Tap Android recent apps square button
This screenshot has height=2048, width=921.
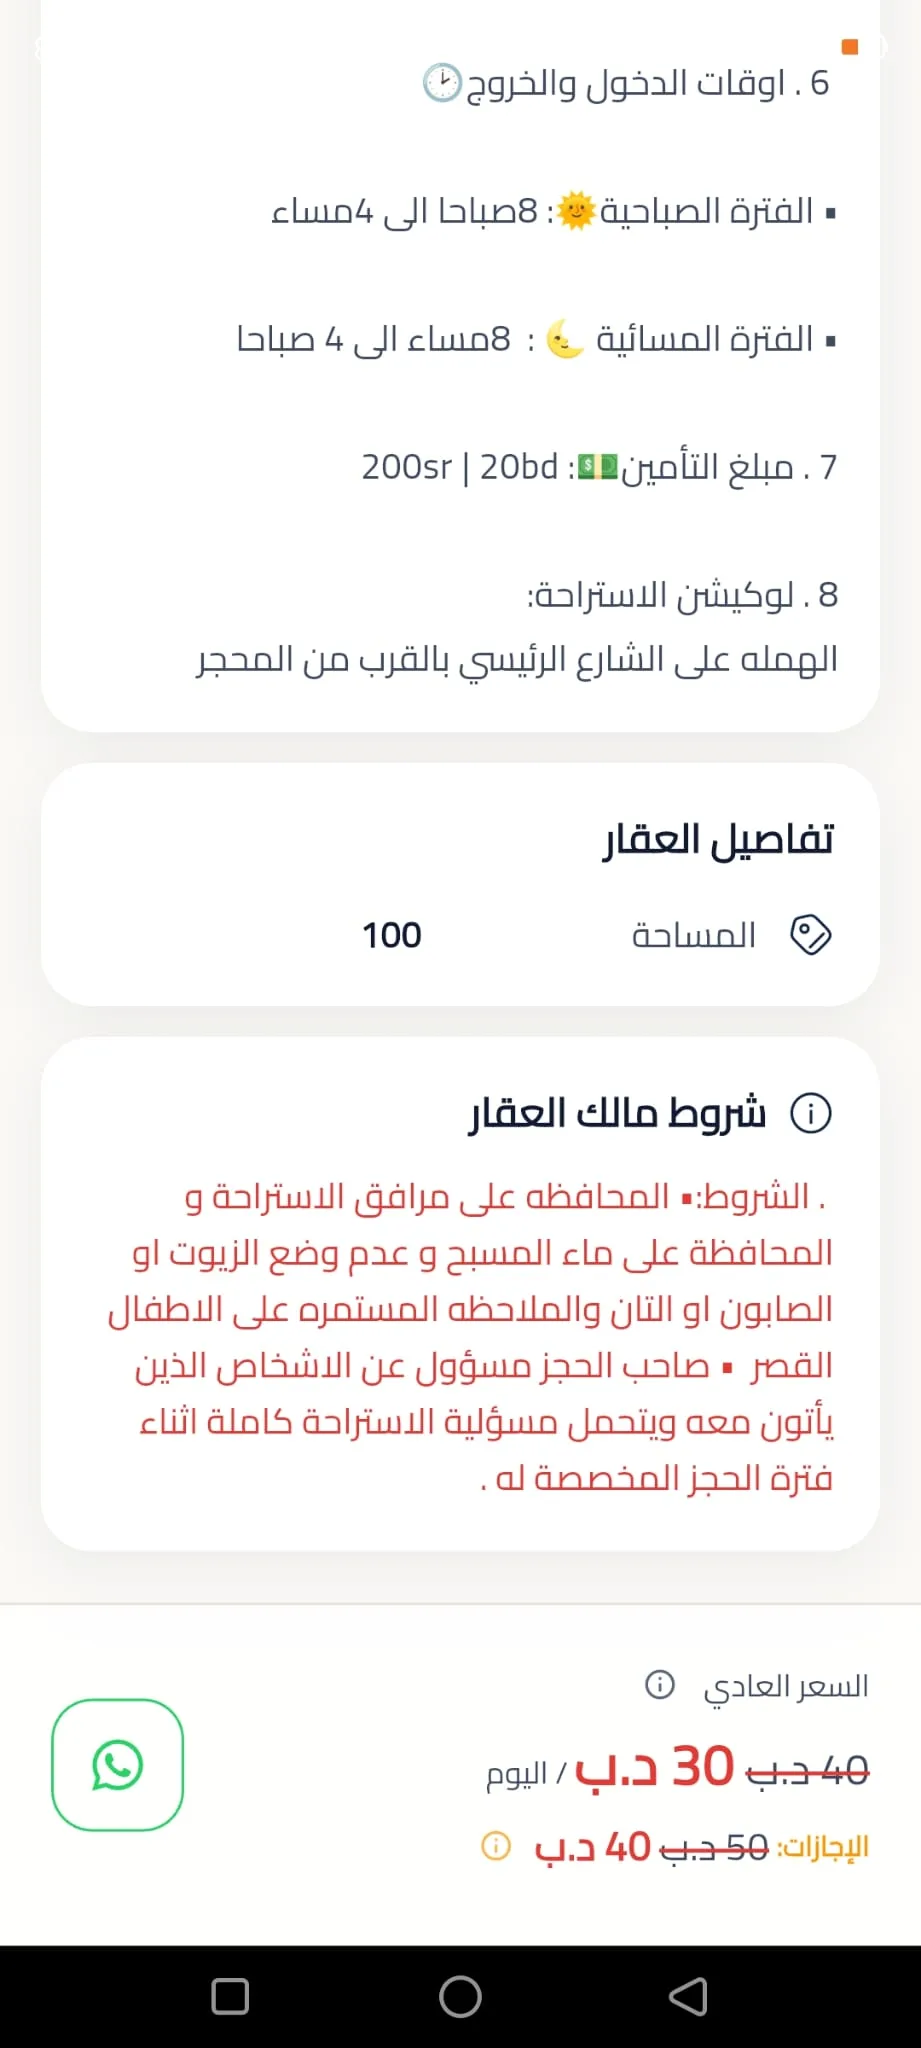[x=230, y=1997]
